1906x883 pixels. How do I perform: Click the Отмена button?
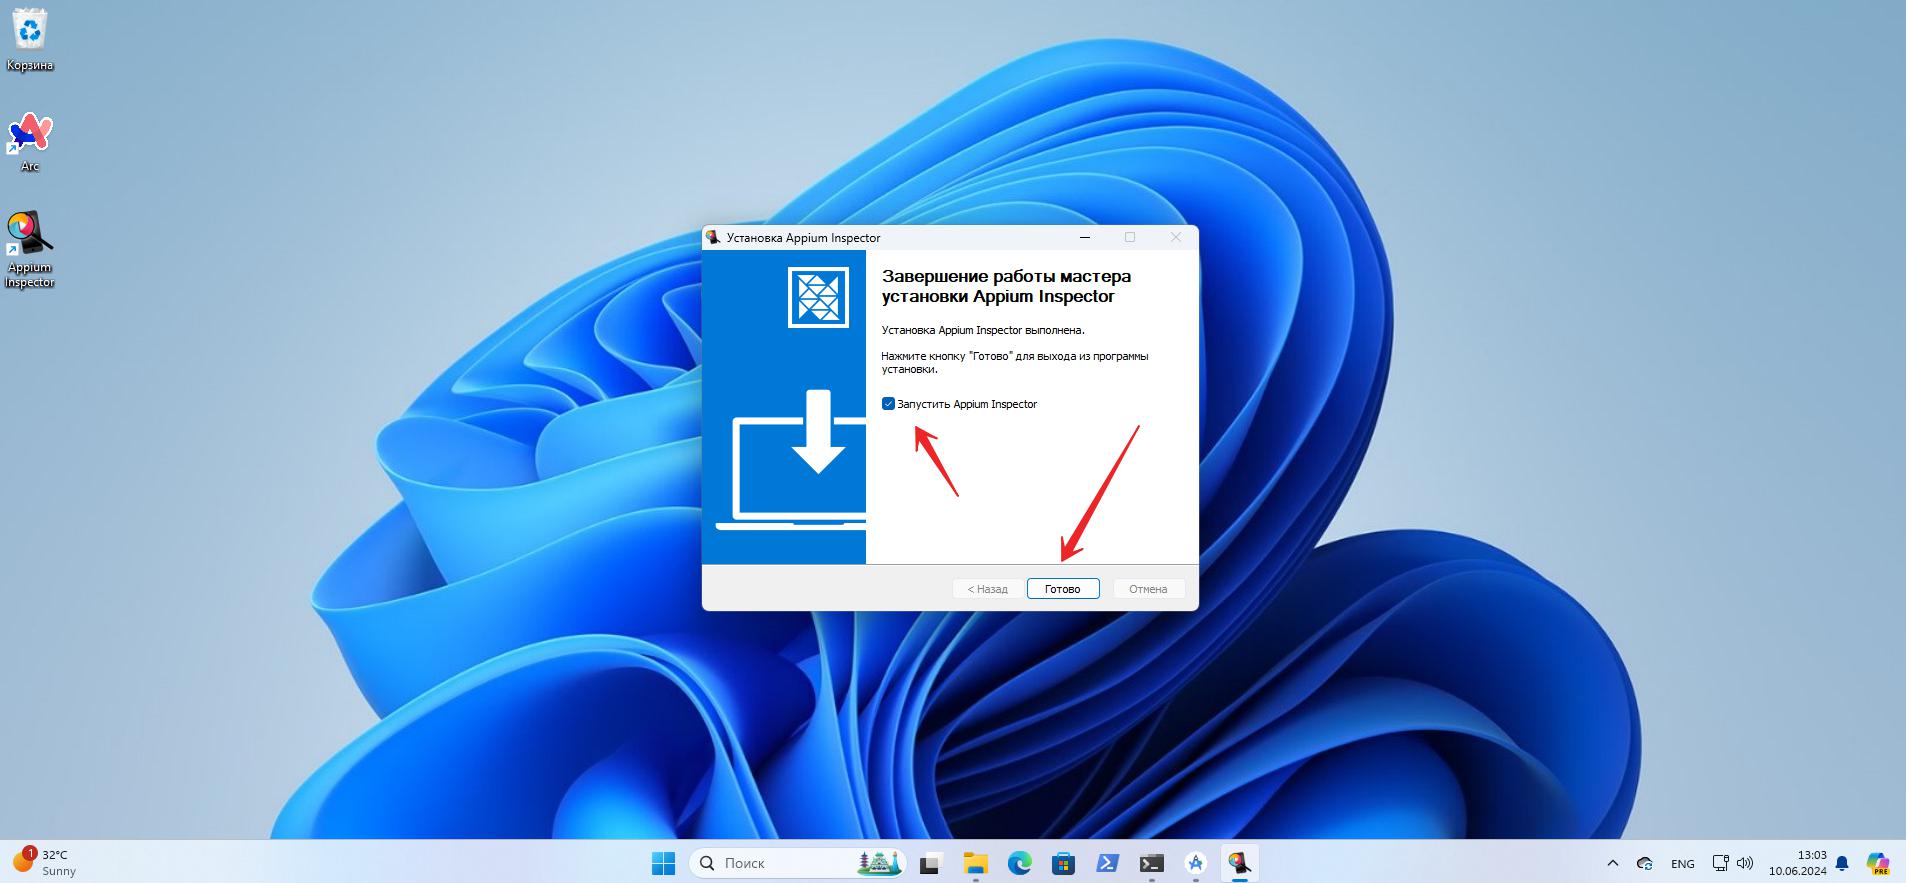click(1148, 589)
